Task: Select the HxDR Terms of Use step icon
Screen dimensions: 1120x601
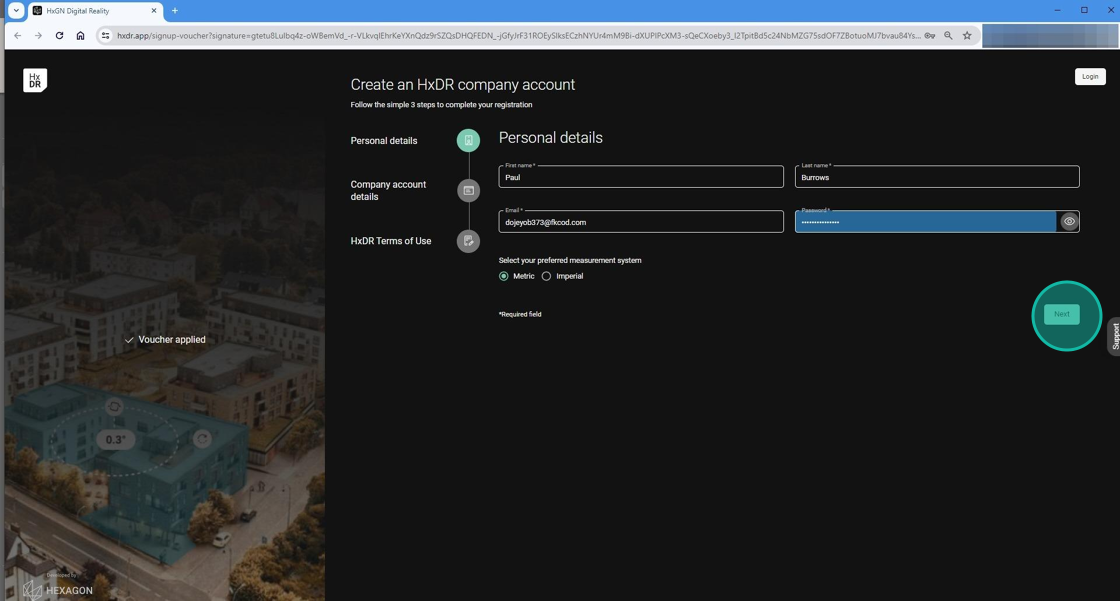Action: [469, 241]
